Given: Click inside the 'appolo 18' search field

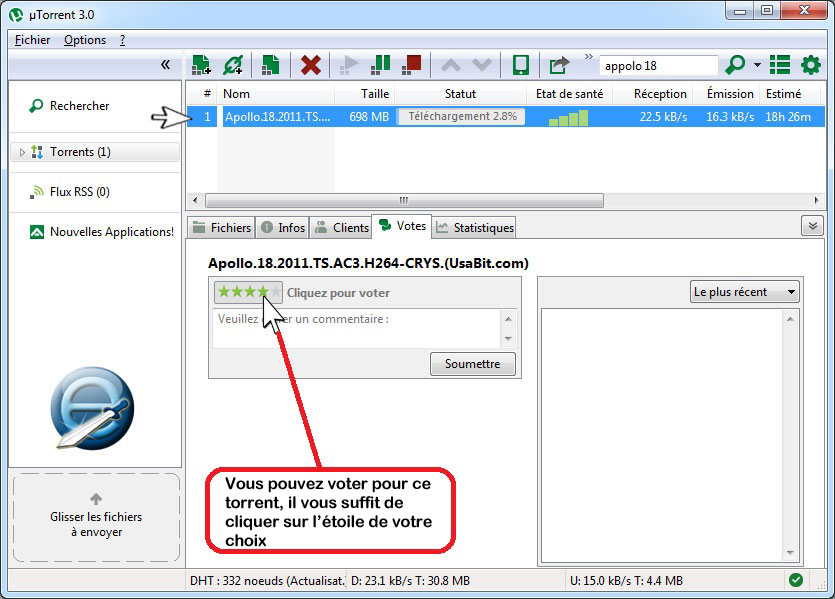Looking at the screenshot, I should (659, 66).
